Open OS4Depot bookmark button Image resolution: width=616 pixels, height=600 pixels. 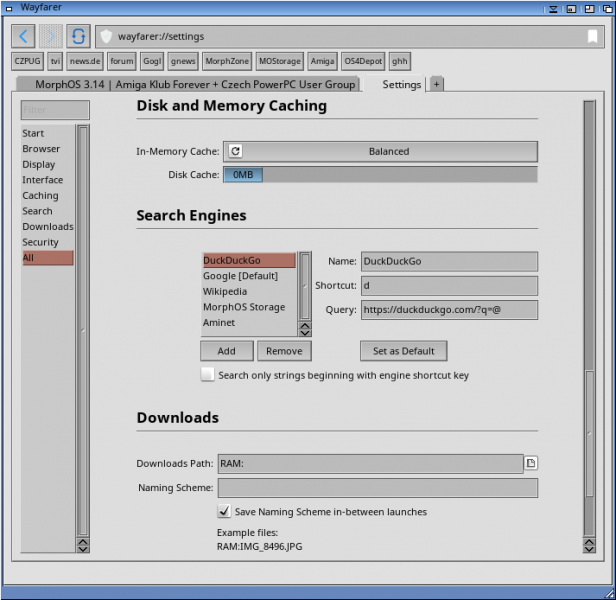[363, 61]
